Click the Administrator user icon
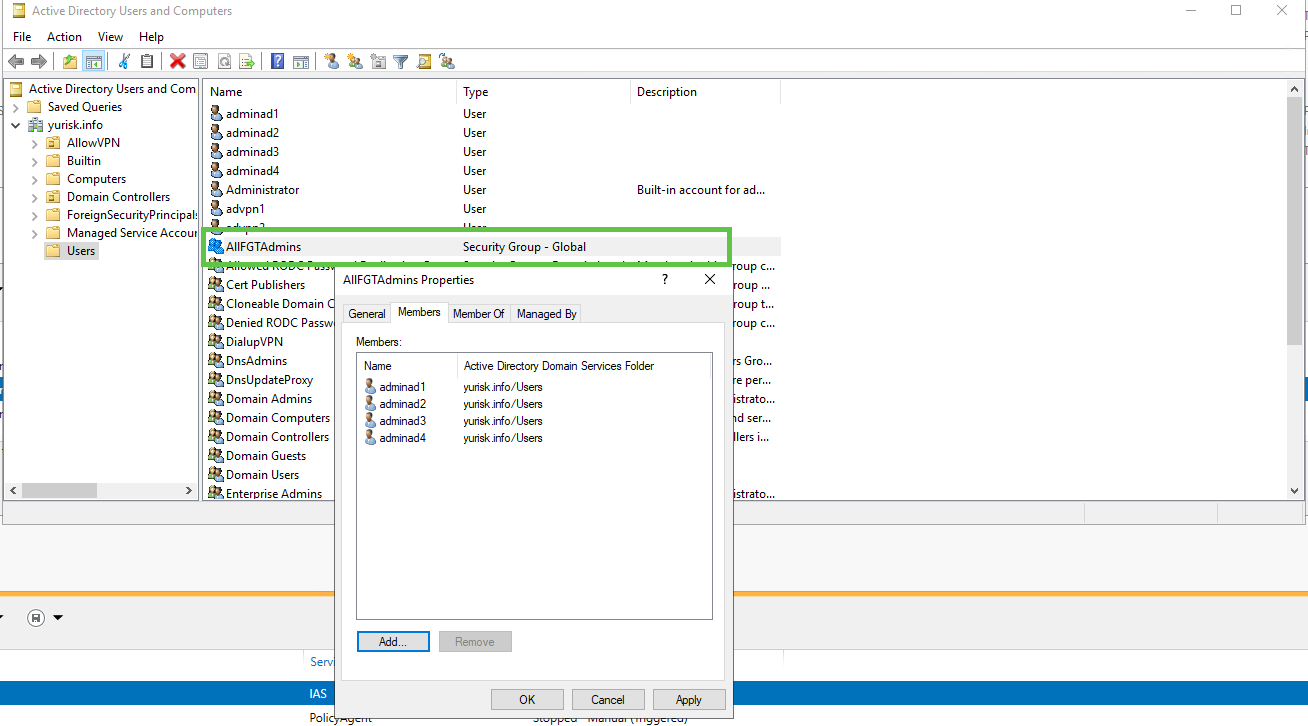The width and height of the screenshot is (1308, 726). [x=215, y=190]
